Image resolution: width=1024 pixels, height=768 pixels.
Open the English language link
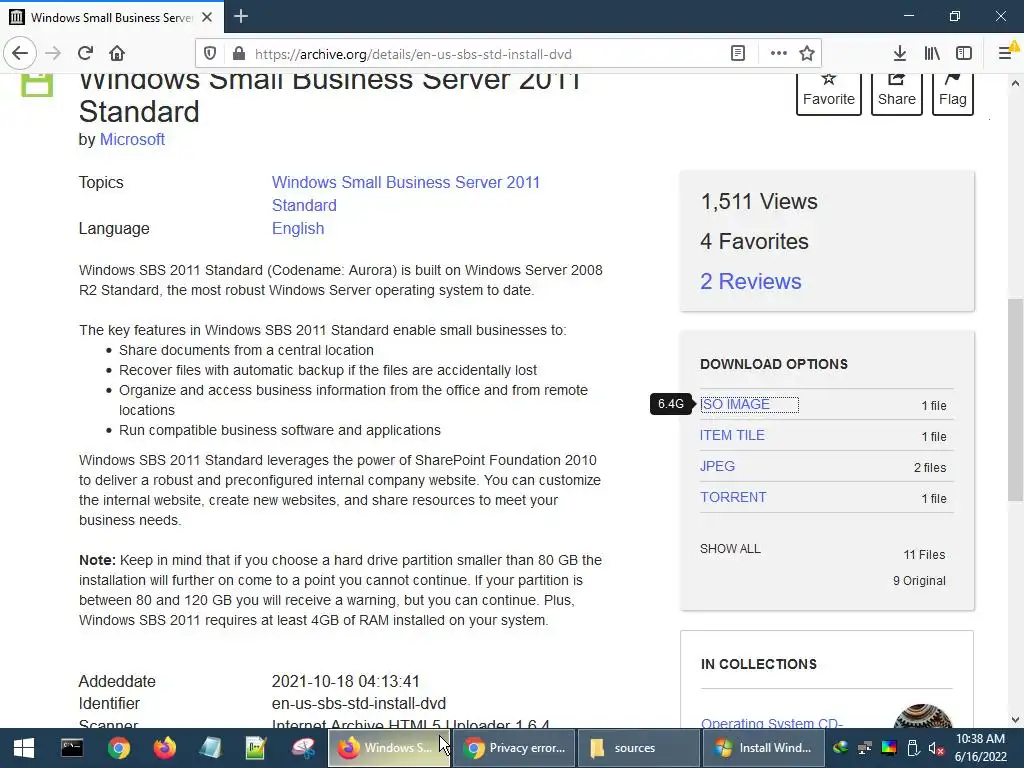(298, 229)
